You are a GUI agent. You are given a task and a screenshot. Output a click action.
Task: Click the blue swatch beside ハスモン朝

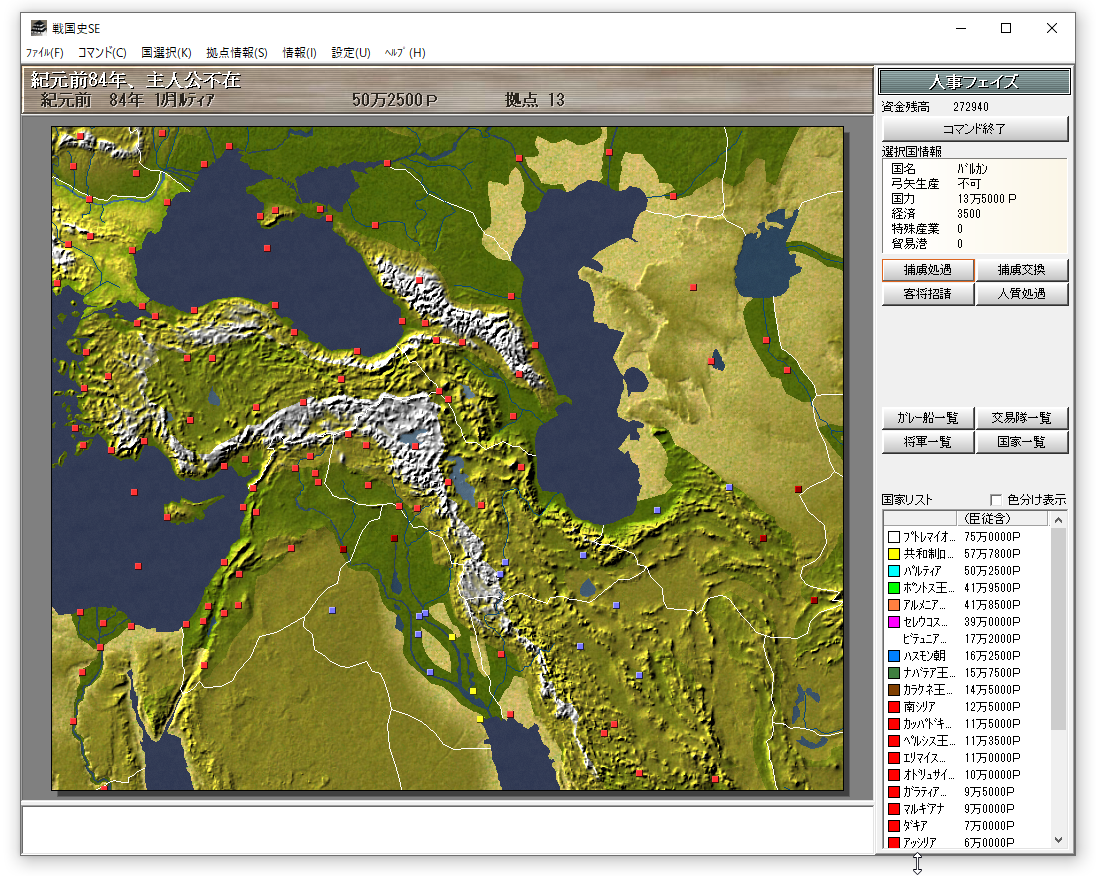pos(894,656)
